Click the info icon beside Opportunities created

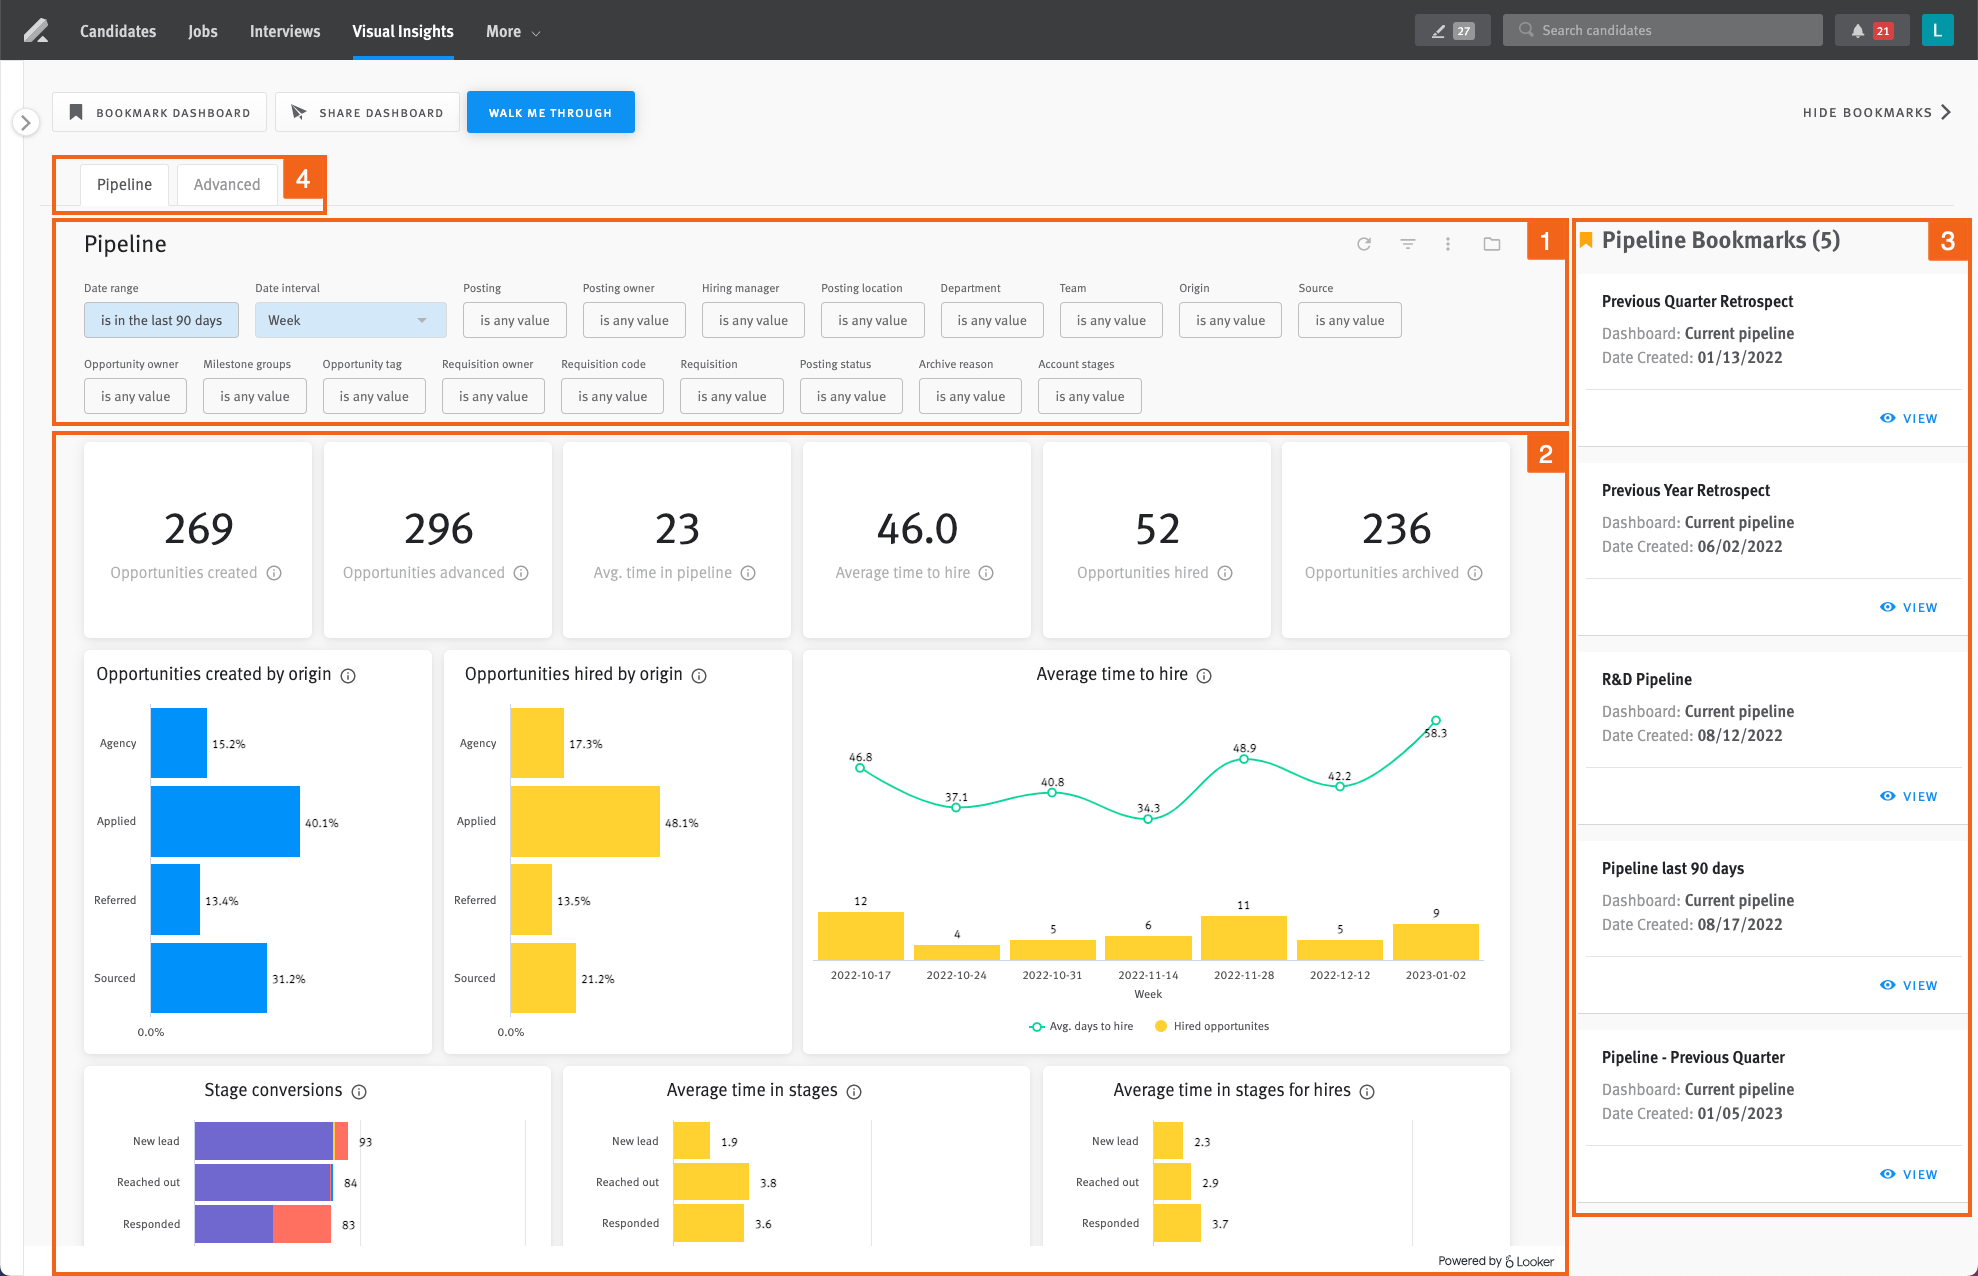tap(275, 573)
